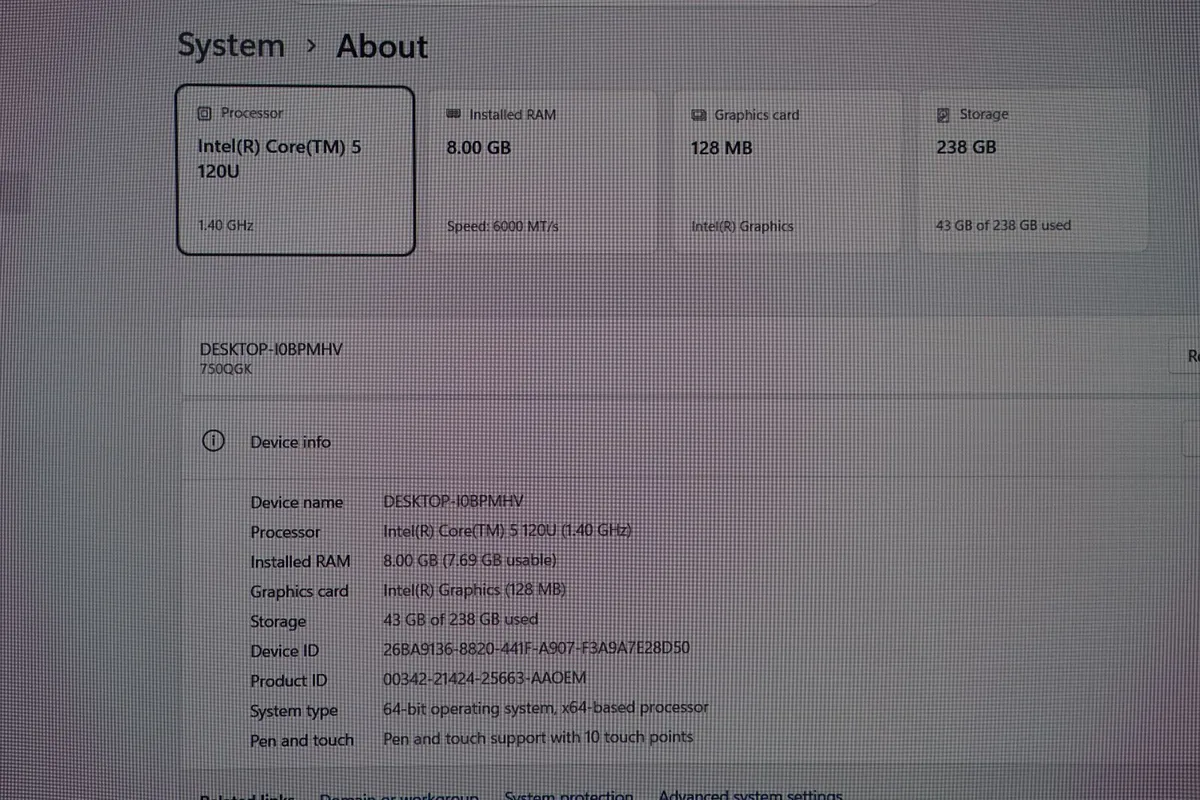
Task: Click the Device name label
Action: pyautogui.click(x=296, y=502)
